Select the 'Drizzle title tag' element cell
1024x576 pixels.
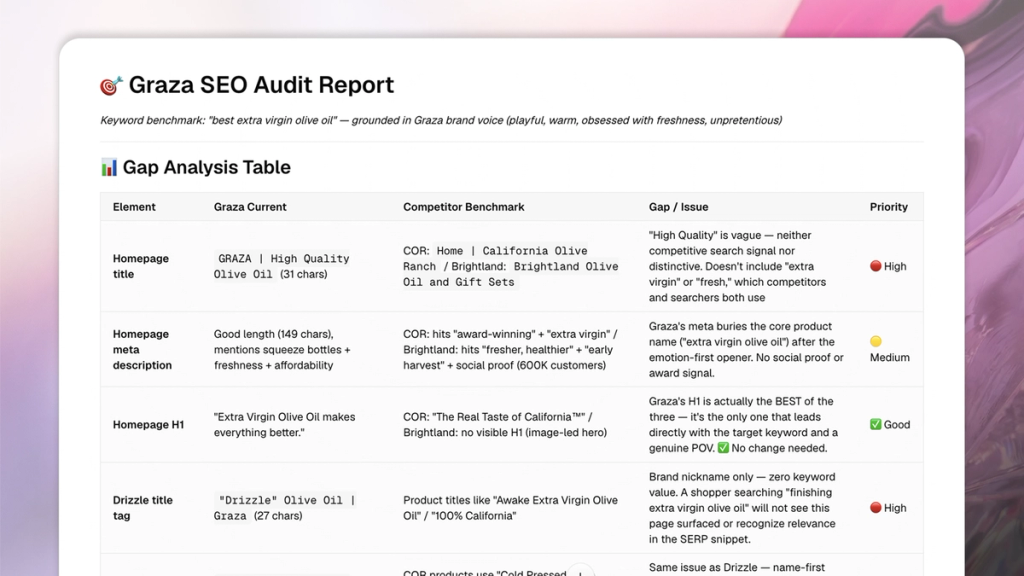[142, 508]
